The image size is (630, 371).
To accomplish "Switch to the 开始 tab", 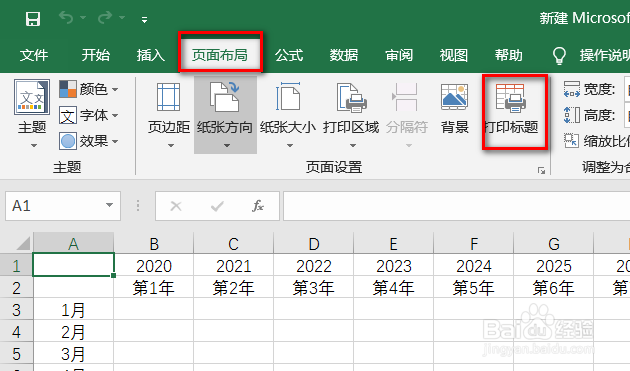I will [x=96, y=55].
